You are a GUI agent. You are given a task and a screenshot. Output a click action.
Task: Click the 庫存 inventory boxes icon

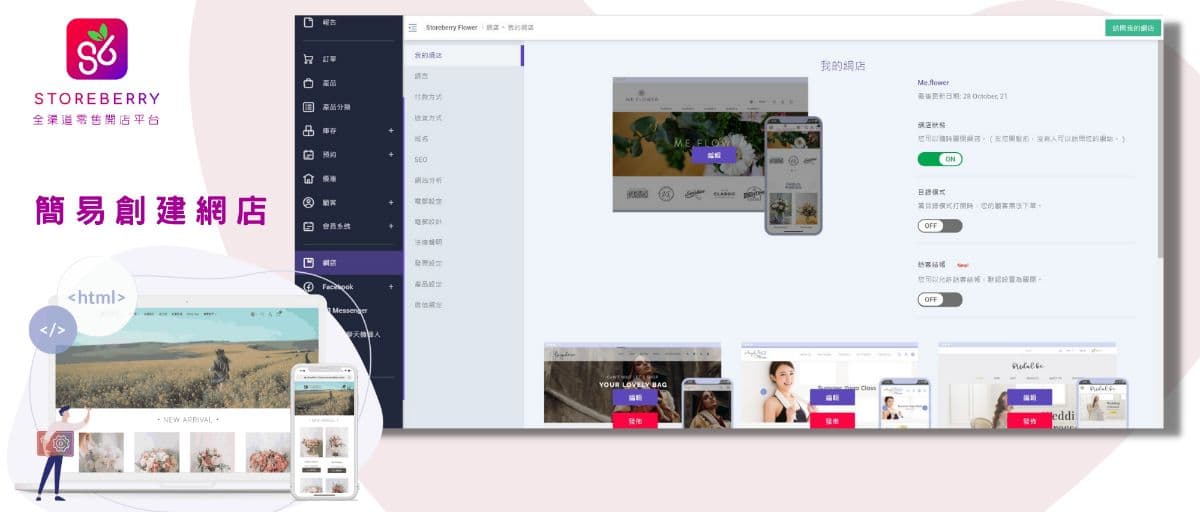pyautogui.click(x=308, y=131)
